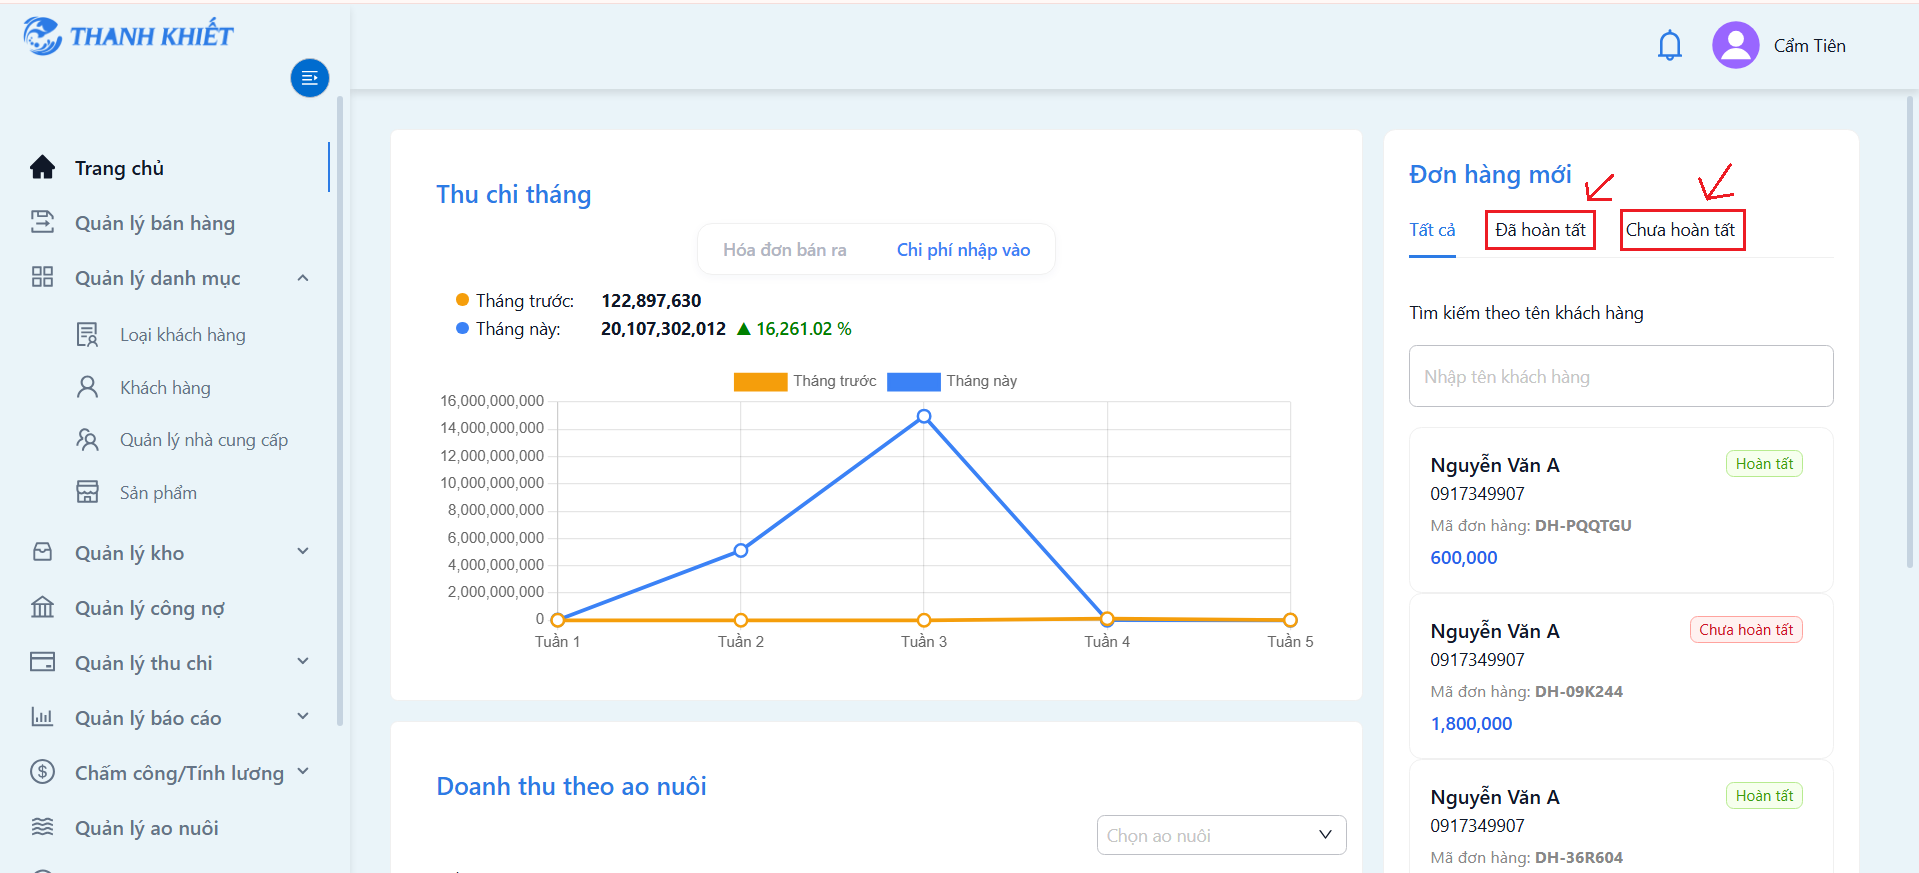Viewport: 1919px width, 873px height.
Task: Expand Chấm công/Tính lương chevron
Action: (303, 772)
